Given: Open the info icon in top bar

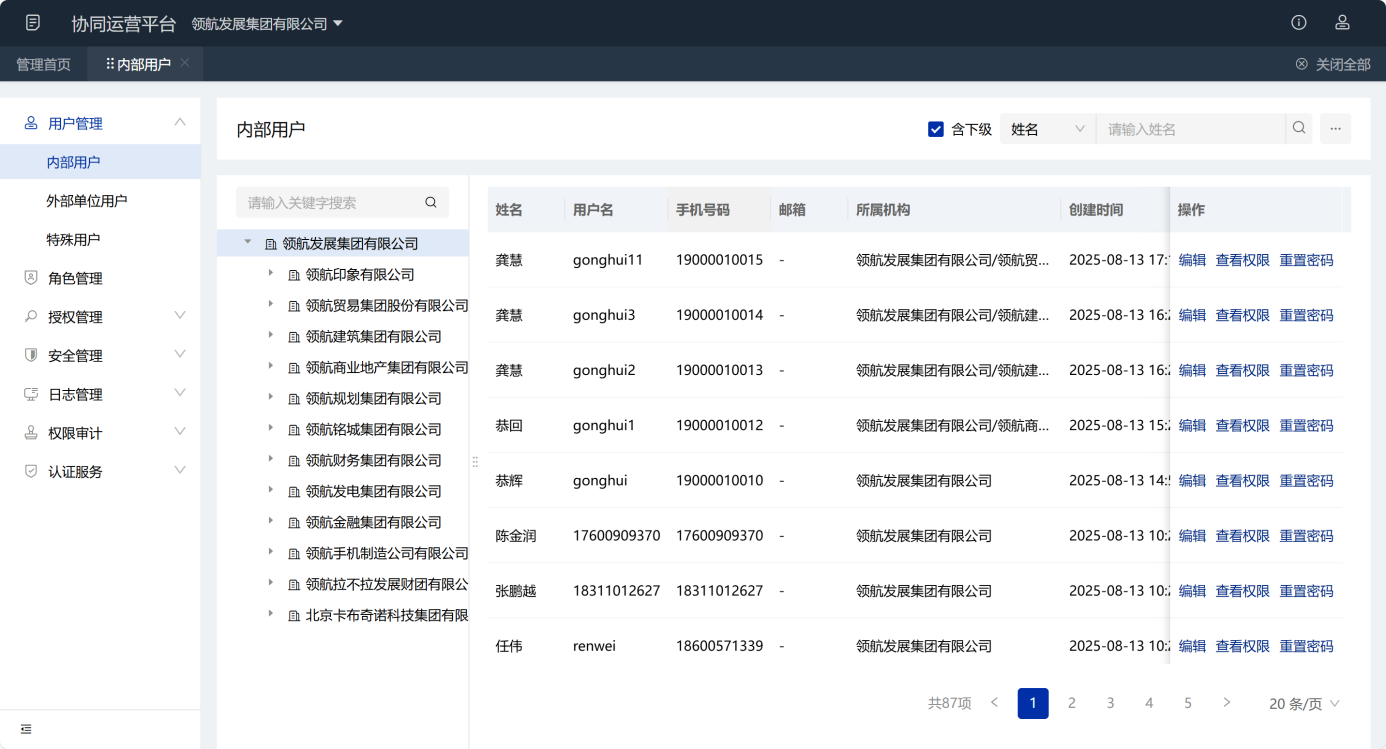Looking at the screenshot, I should click(1299, 23).
